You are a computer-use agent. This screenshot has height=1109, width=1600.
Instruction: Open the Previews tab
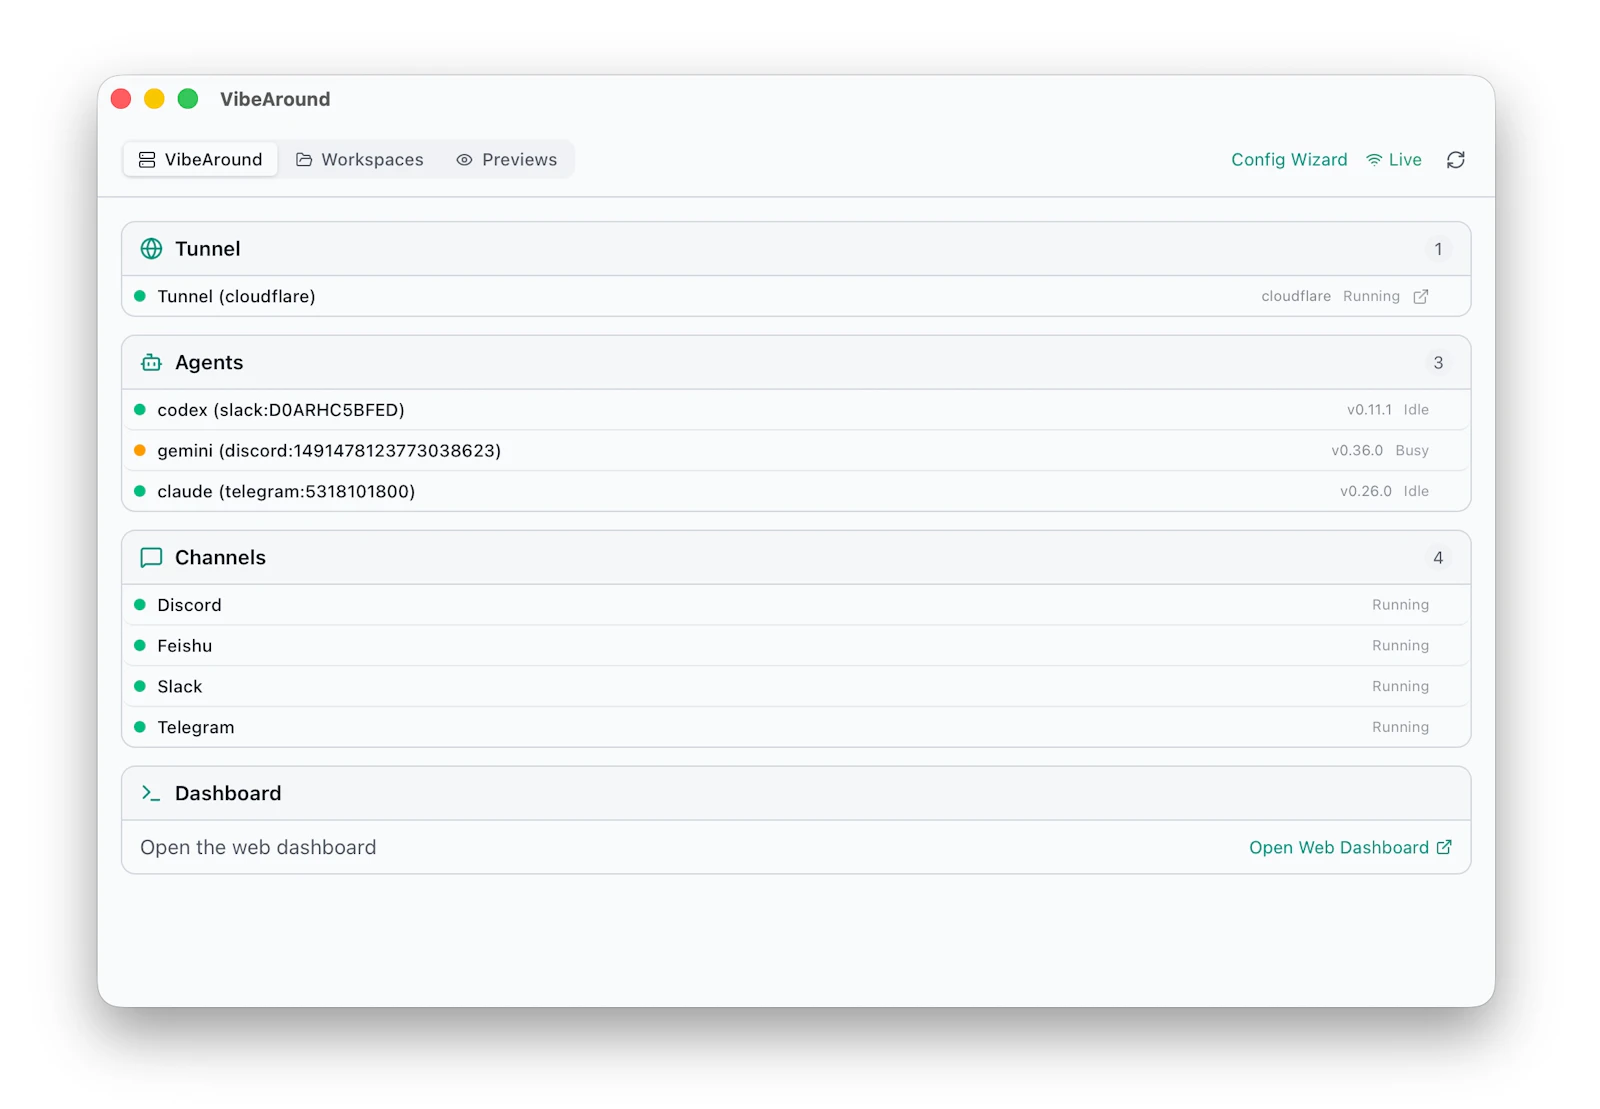coord(506,160)
